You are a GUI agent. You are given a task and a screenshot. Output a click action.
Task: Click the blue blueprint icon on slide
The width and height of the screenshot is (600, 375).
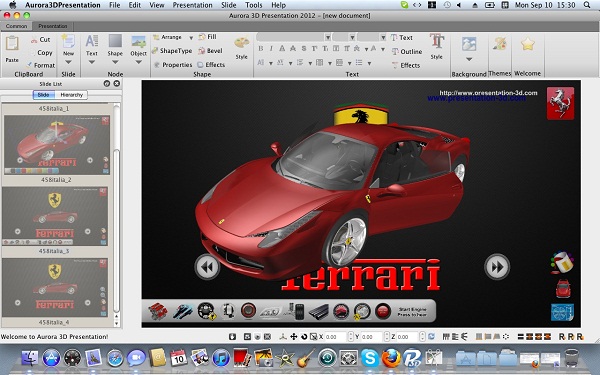562,312
